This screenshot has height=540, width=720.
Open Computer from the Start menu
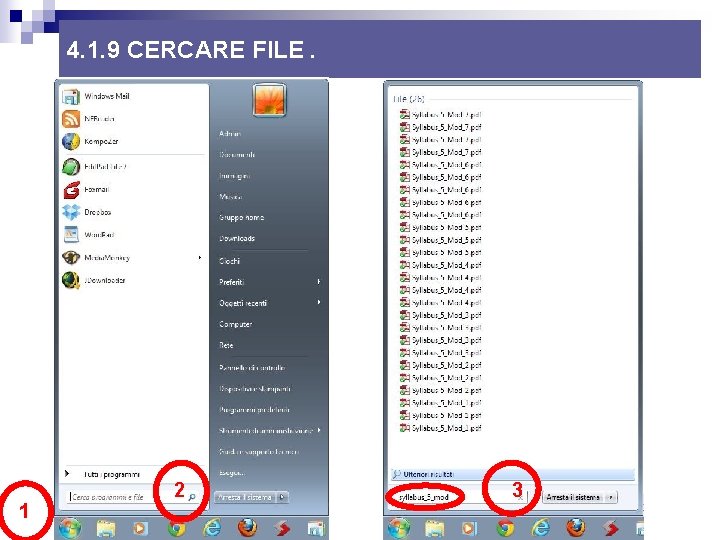(x=236, y=324)
